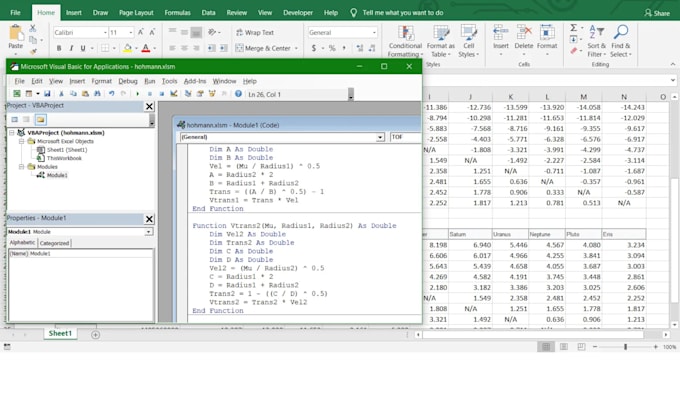
Task: Click the percent style icon
Action: pos(332,48)
